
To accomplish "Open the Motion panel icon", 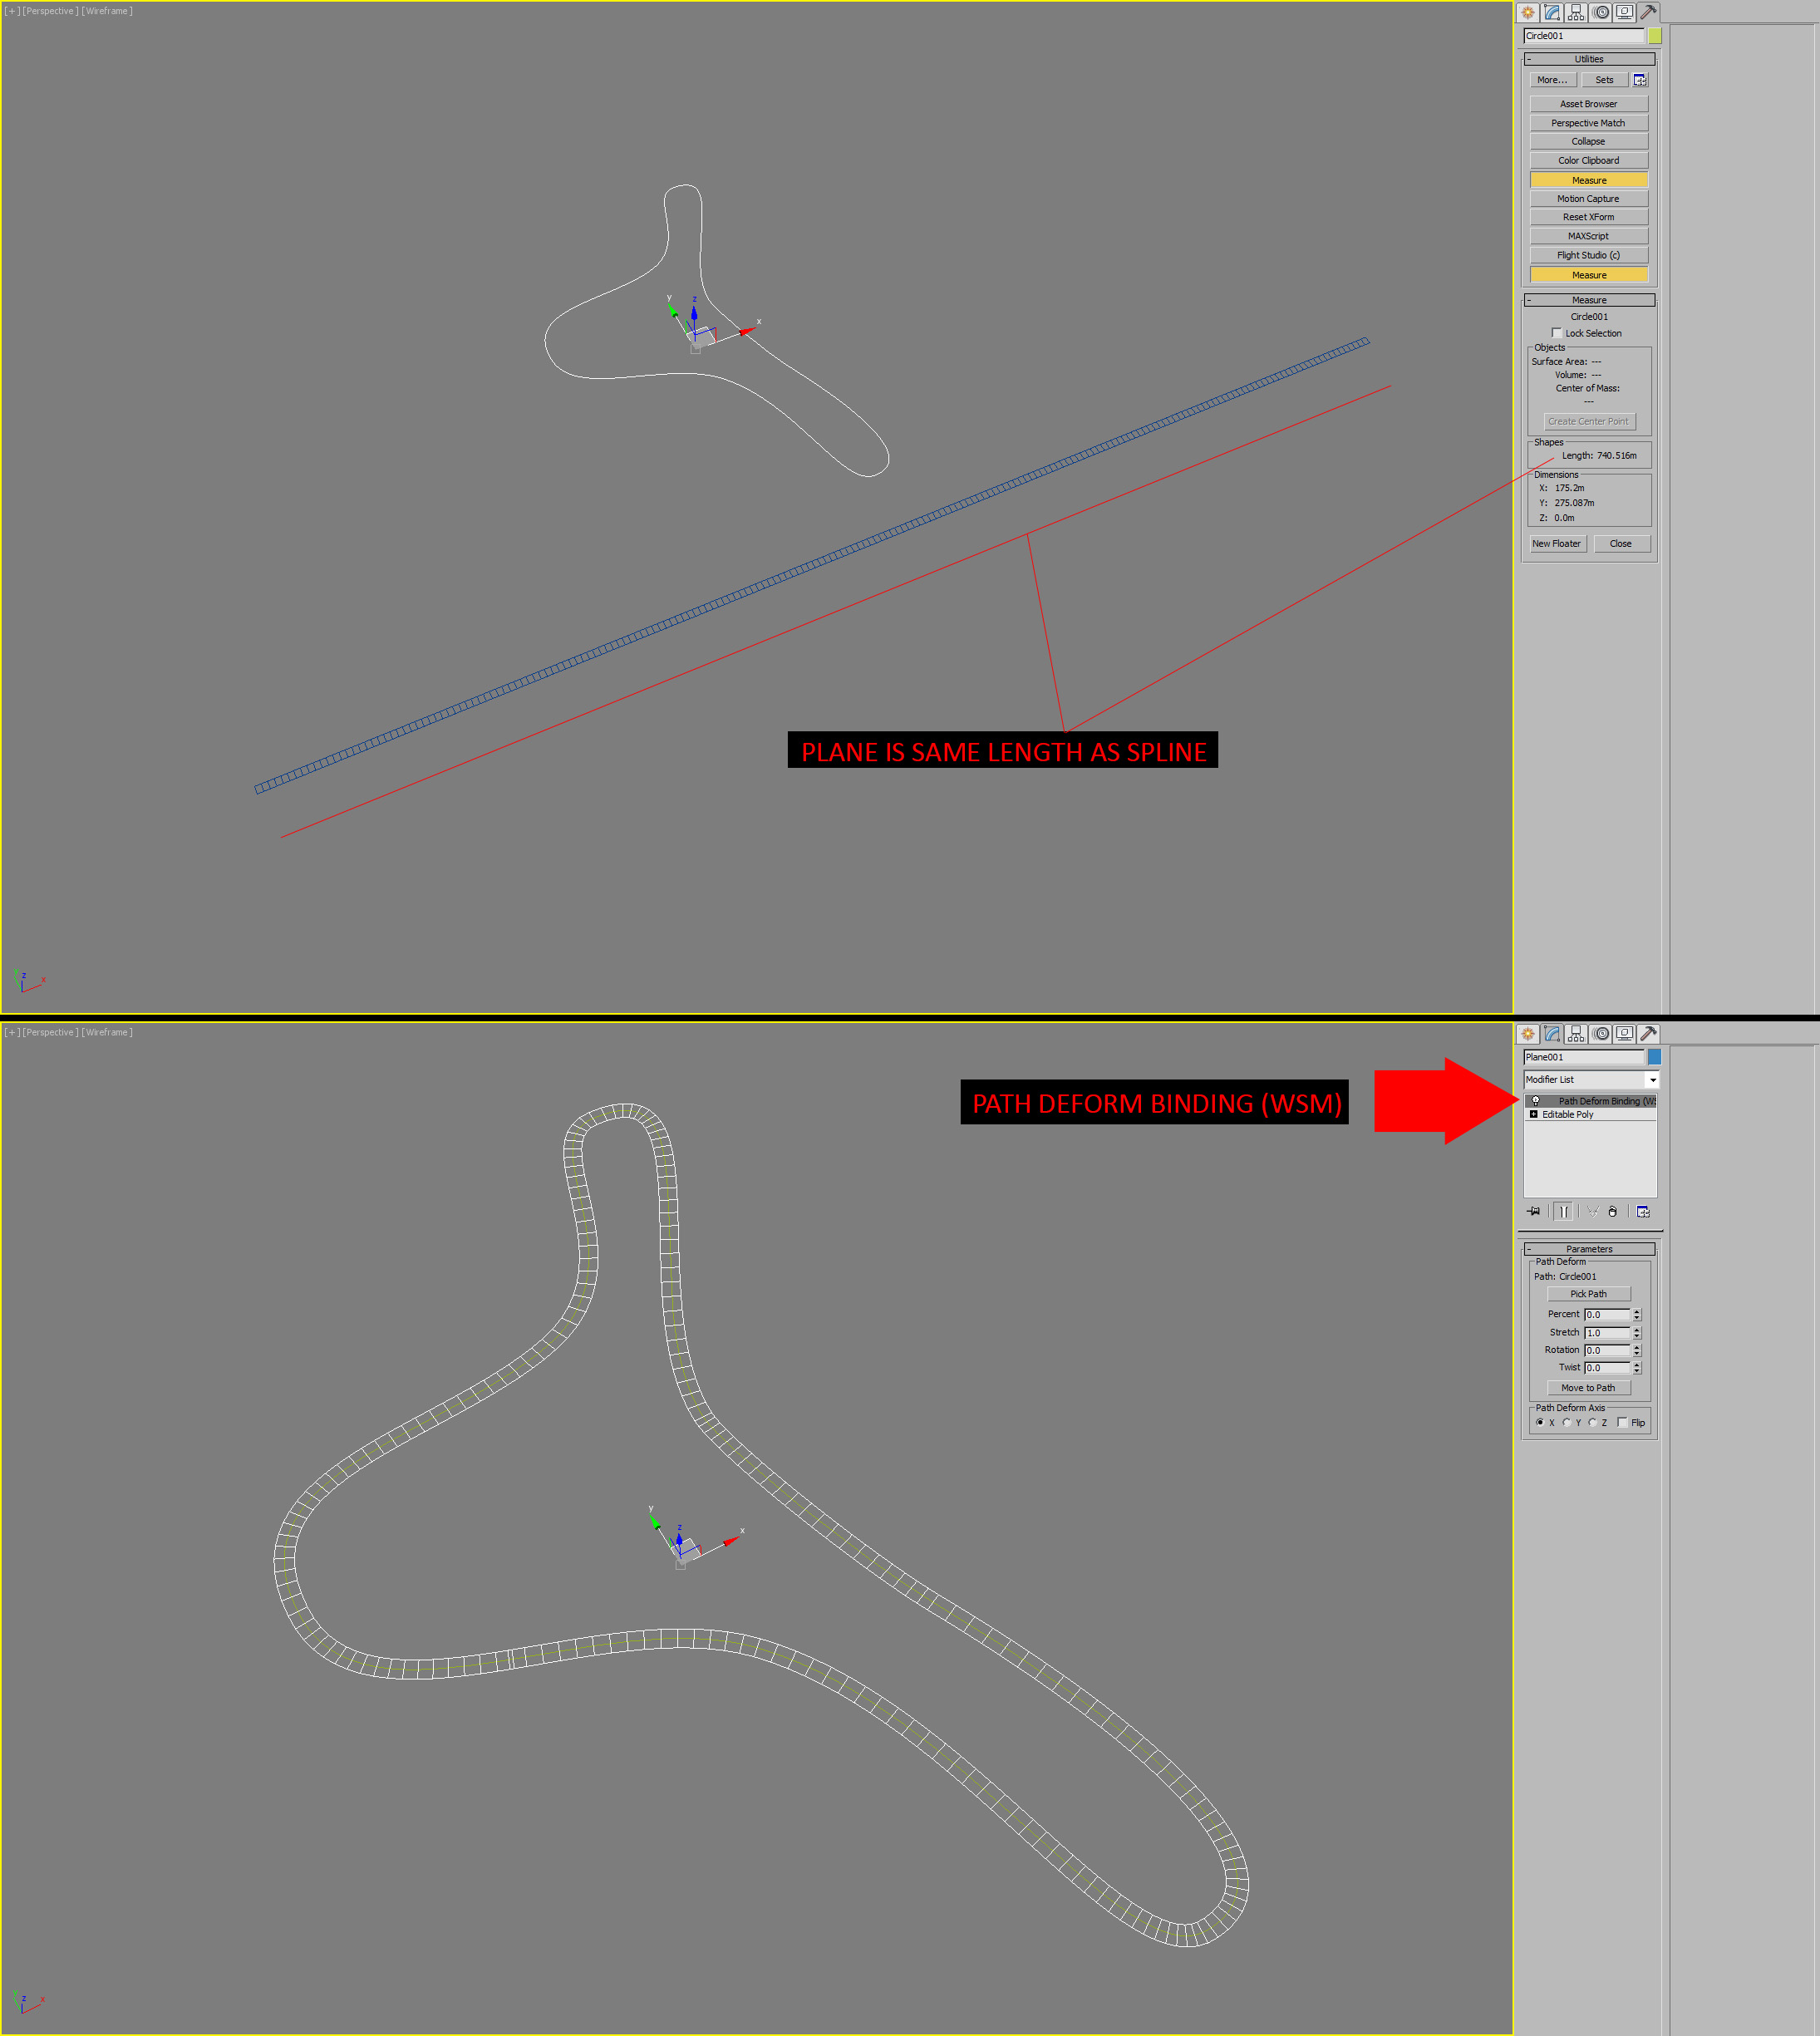I will [x=1601, y=12].
